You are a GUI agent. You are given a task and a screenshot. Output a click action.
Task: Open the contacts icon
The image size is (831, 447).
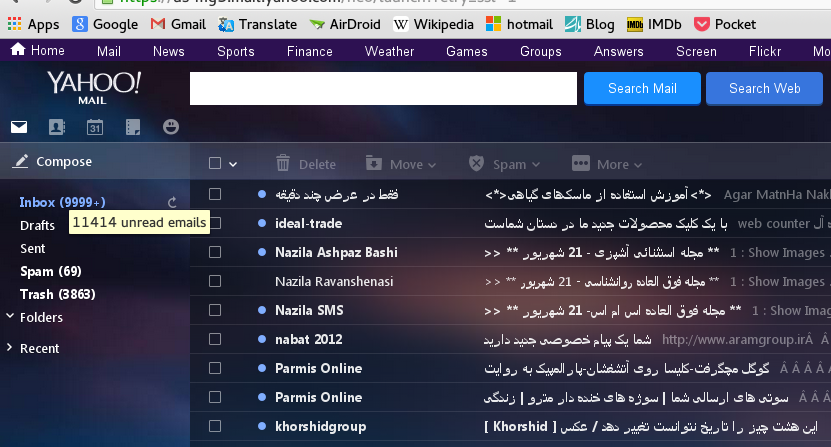(x=56, y=127)
